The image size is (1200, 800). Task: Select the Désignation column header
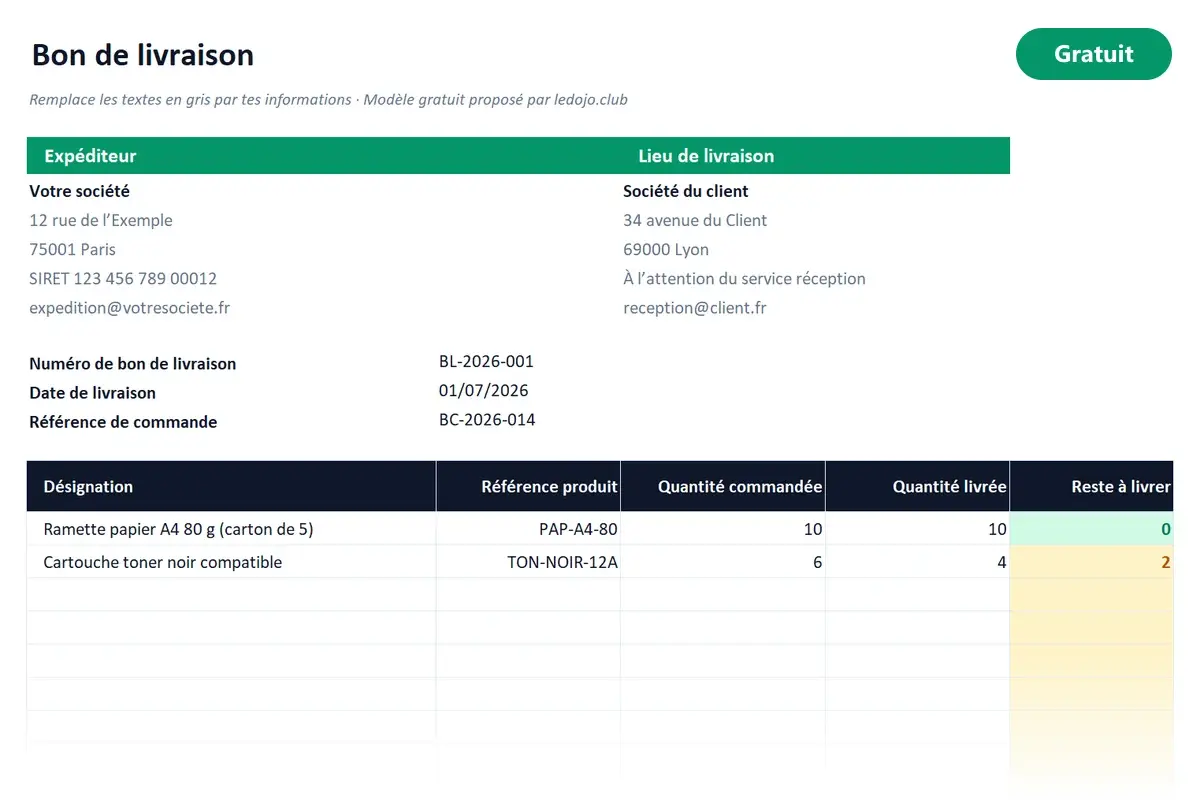[x=231, y=486]
